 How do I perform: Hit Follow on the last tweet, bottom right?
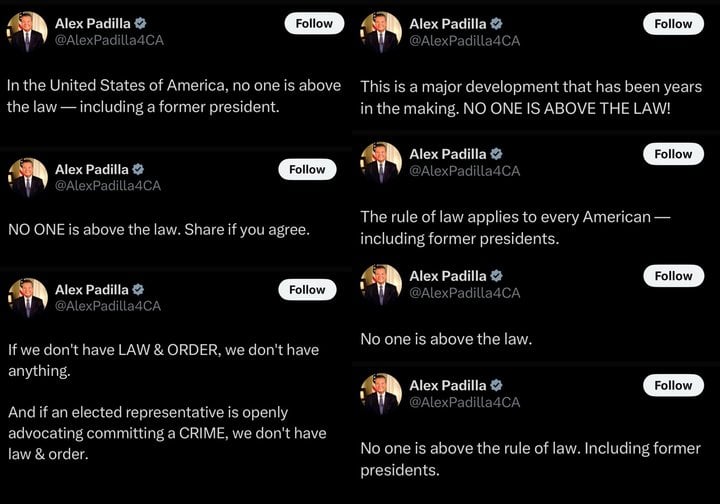[x=673, y=385]
